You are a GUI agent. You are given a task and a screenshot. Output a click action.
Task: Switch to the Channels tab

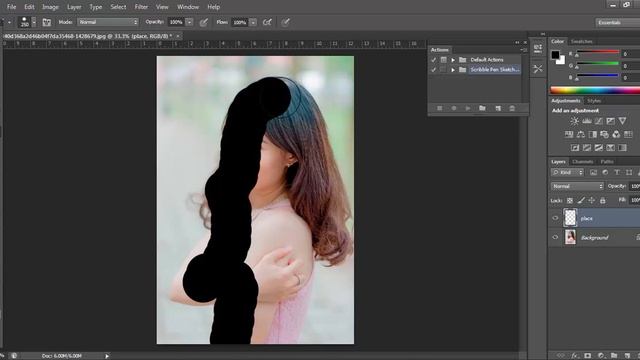click(x=582, y=162)
